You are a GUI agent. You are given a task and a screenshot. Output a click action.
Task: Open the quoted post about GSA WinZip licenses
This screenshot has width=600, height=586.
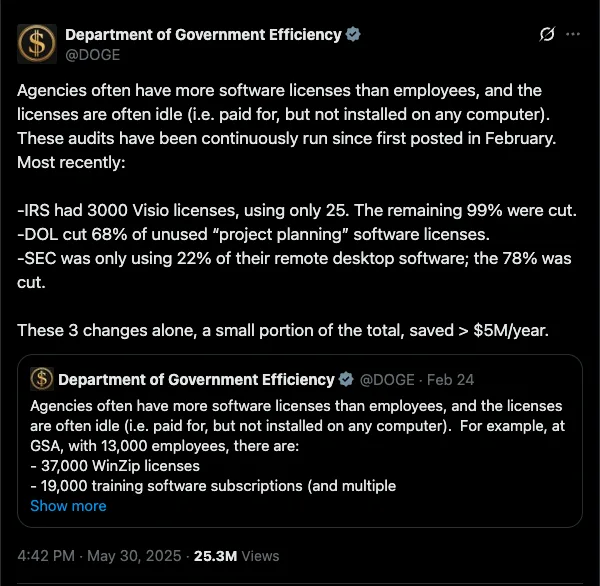300,445
